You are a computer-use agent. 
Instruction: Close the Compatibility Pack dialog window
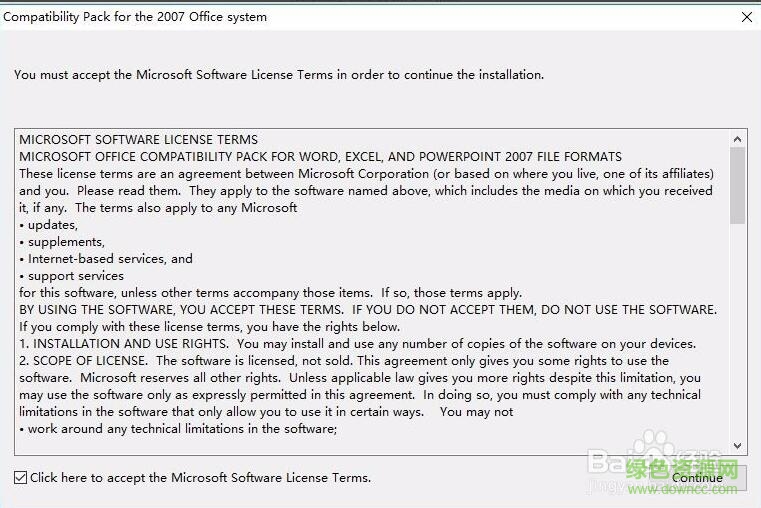click(x=746, y=17)
